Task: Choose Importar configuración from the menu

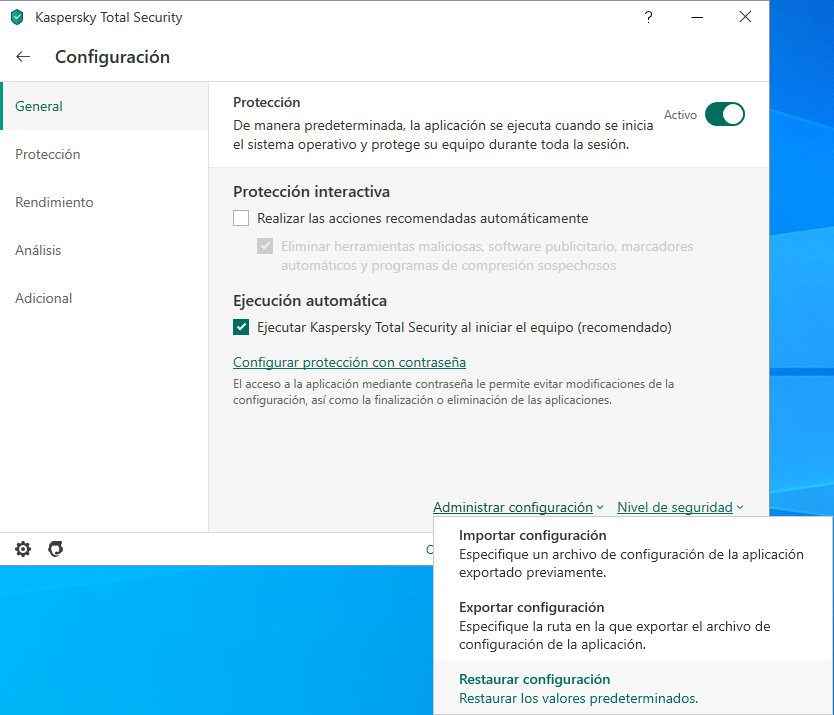Action: (x=633, y=553)
